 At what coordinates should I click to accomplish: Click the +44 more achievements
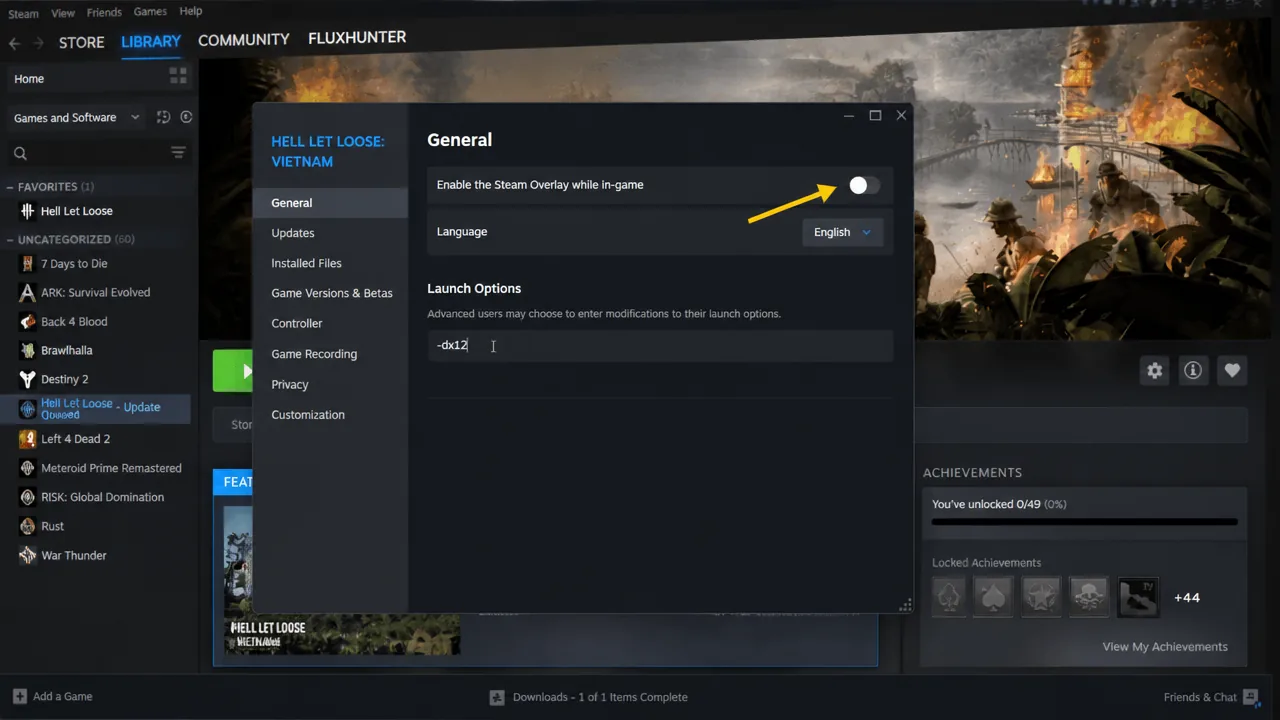point(1187,598)
